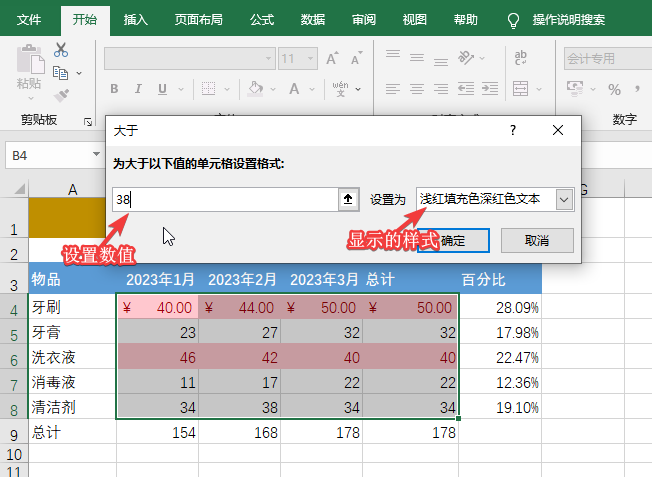This screenshot has width=652, height=477.
Task: Click the lightbulb Tell Me icon
Action: (514, 20)
